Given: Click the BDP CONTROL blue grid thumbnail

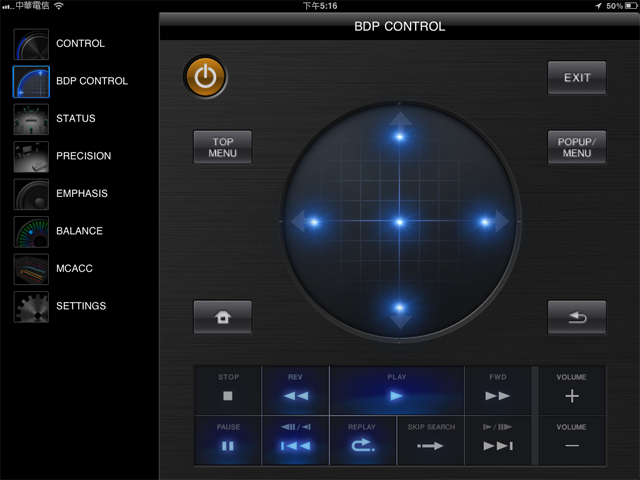Looking at the screenshot, I should (31, 82).
